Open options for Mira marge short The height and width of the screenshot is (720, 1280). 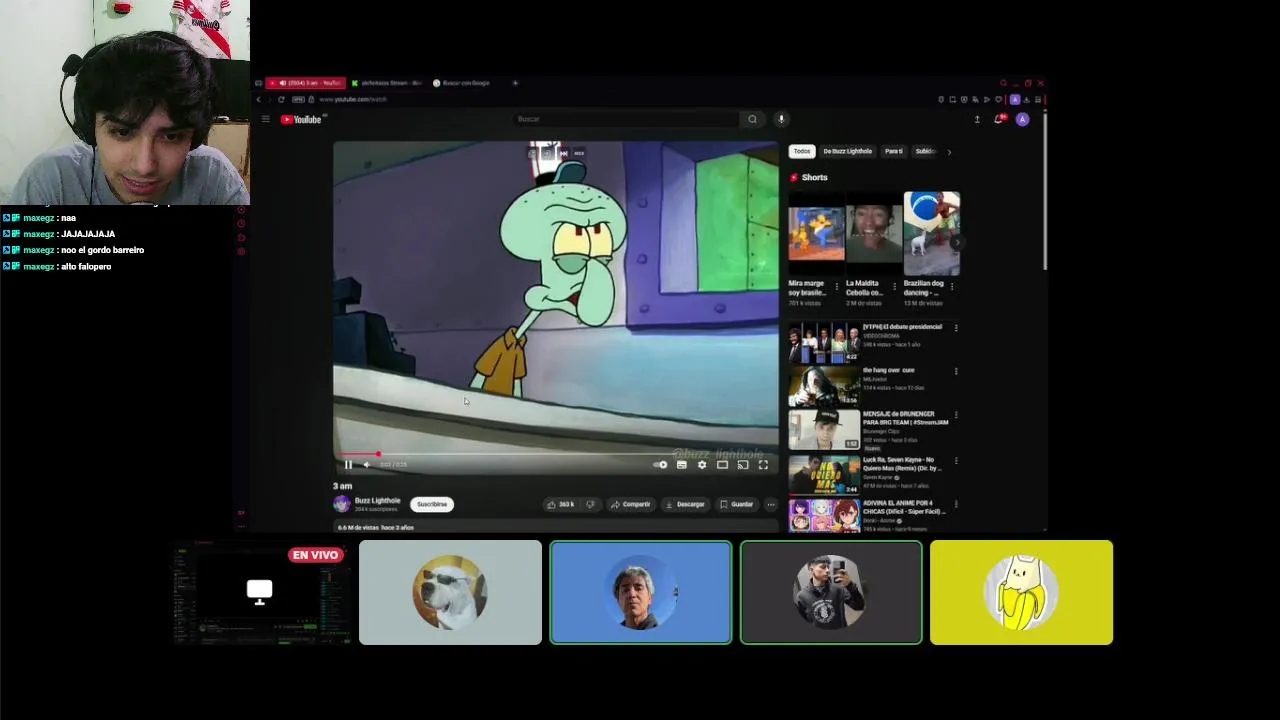point(836,286)
